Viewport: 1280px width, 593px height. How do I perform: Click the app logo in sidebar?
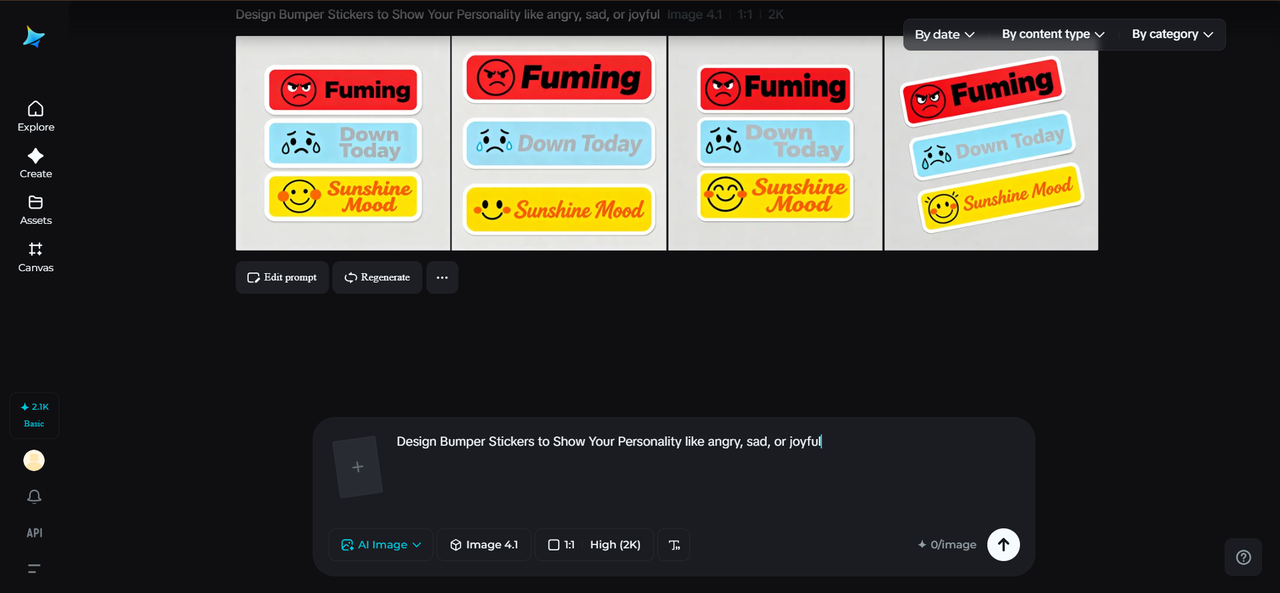click(x=35, y=38)
